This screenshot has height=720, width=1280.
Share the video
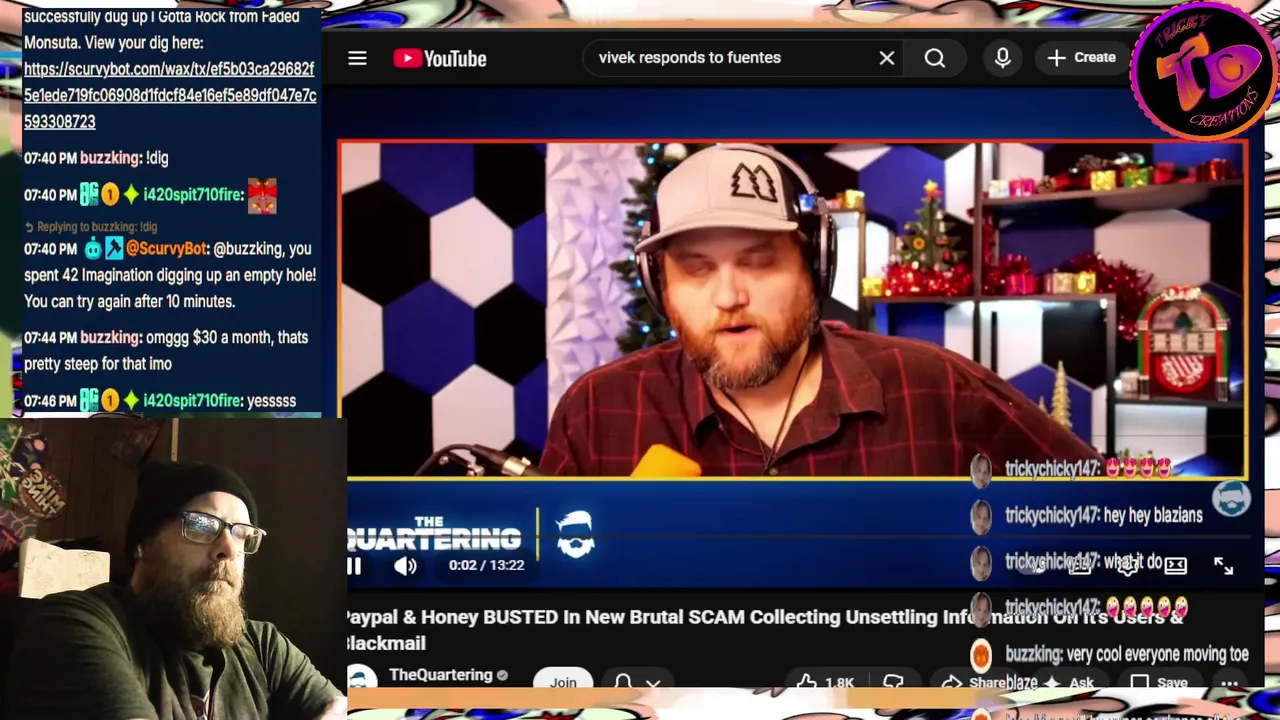990,683
